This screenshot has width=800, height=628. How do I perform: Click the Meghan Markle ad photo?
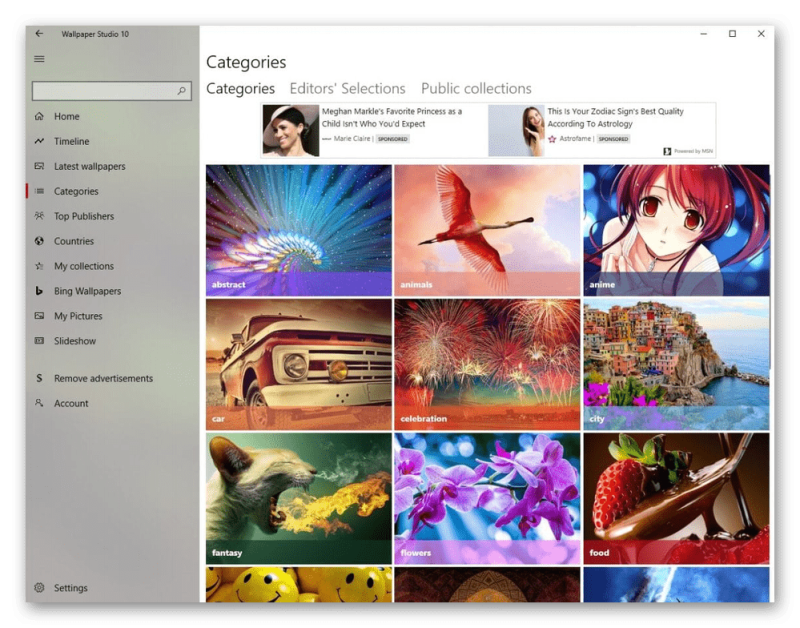pyautogui.click(x=291, y=131)
